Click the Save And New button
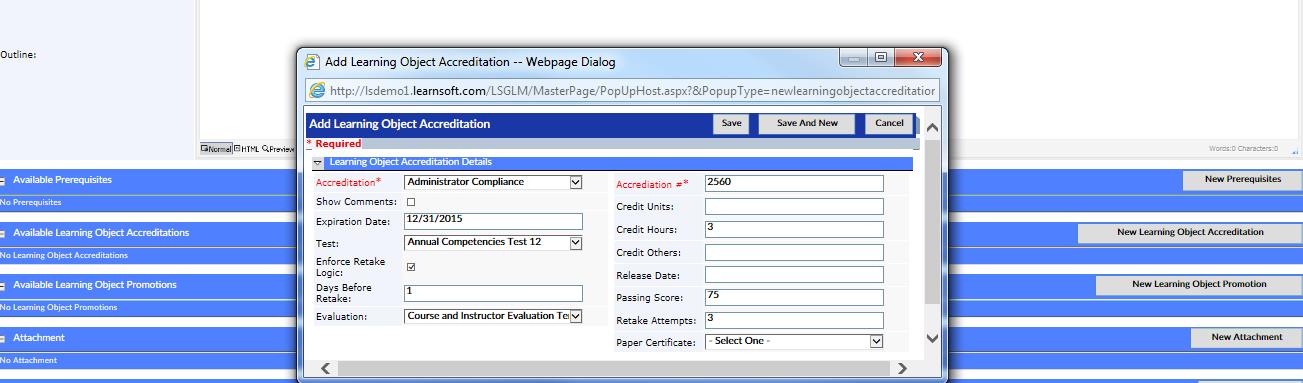 [x=807, y=123]
